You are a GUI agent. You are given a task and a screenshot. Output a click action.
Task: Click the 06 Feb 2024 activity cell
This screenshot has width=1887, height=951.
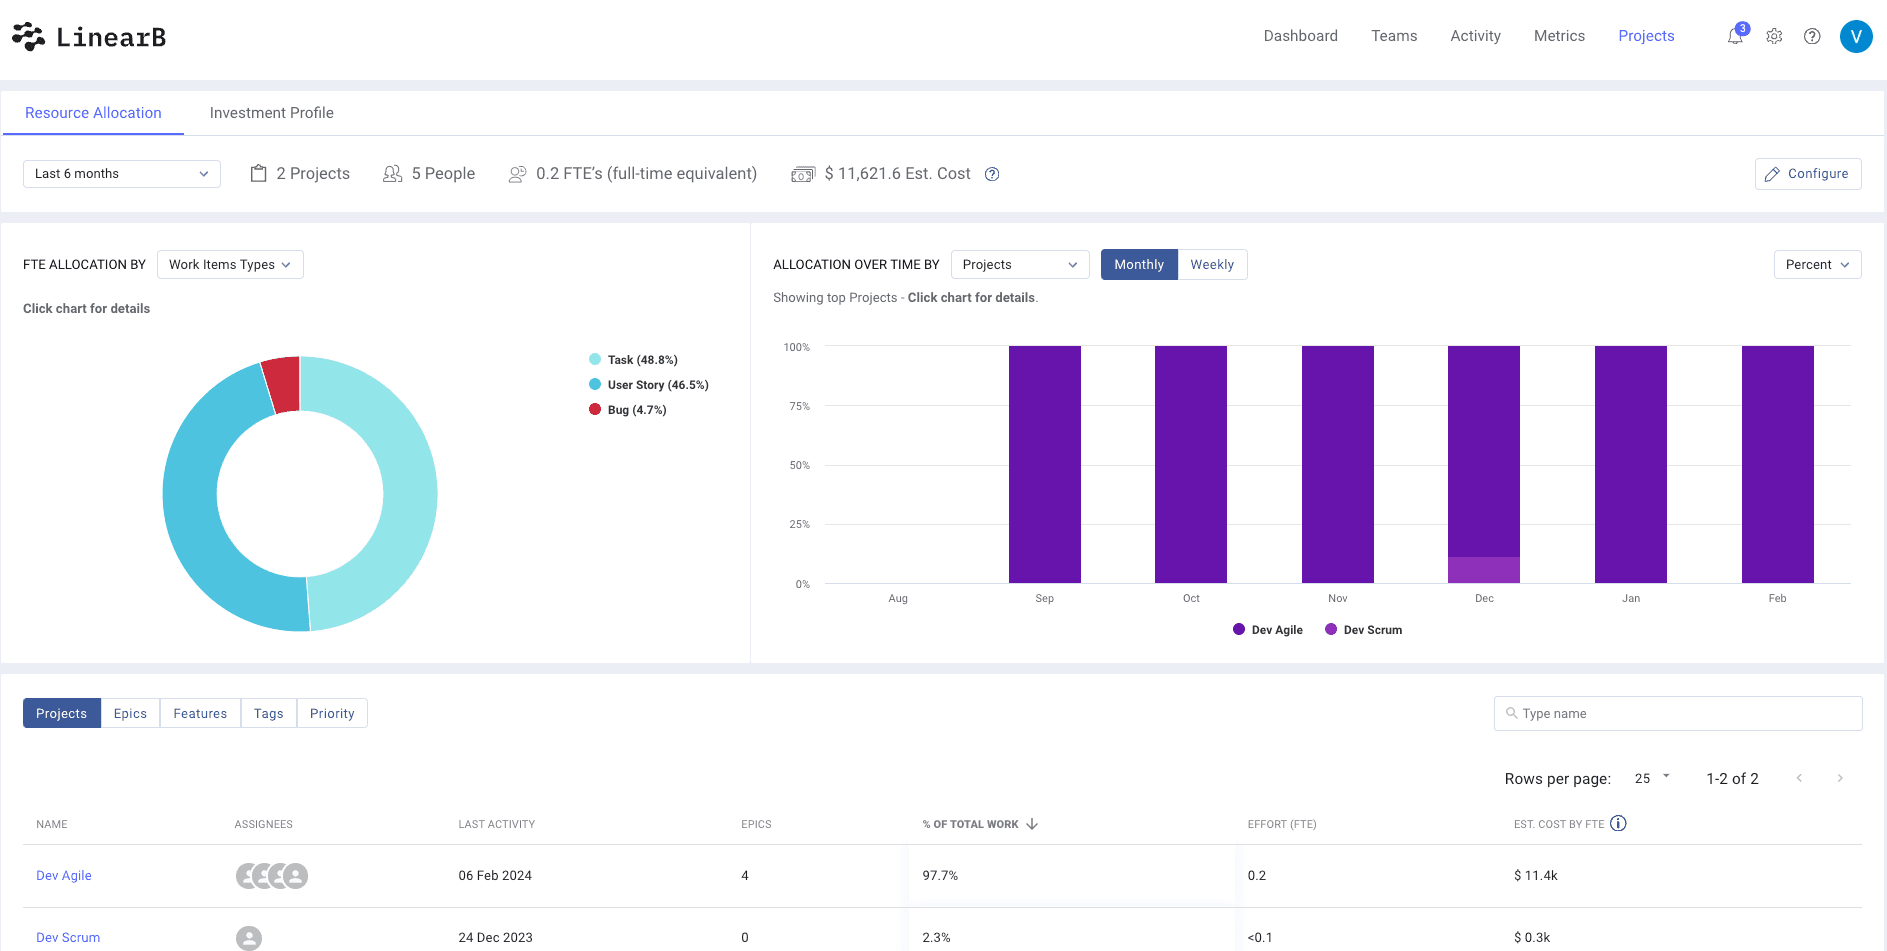[x=495, y=876]
